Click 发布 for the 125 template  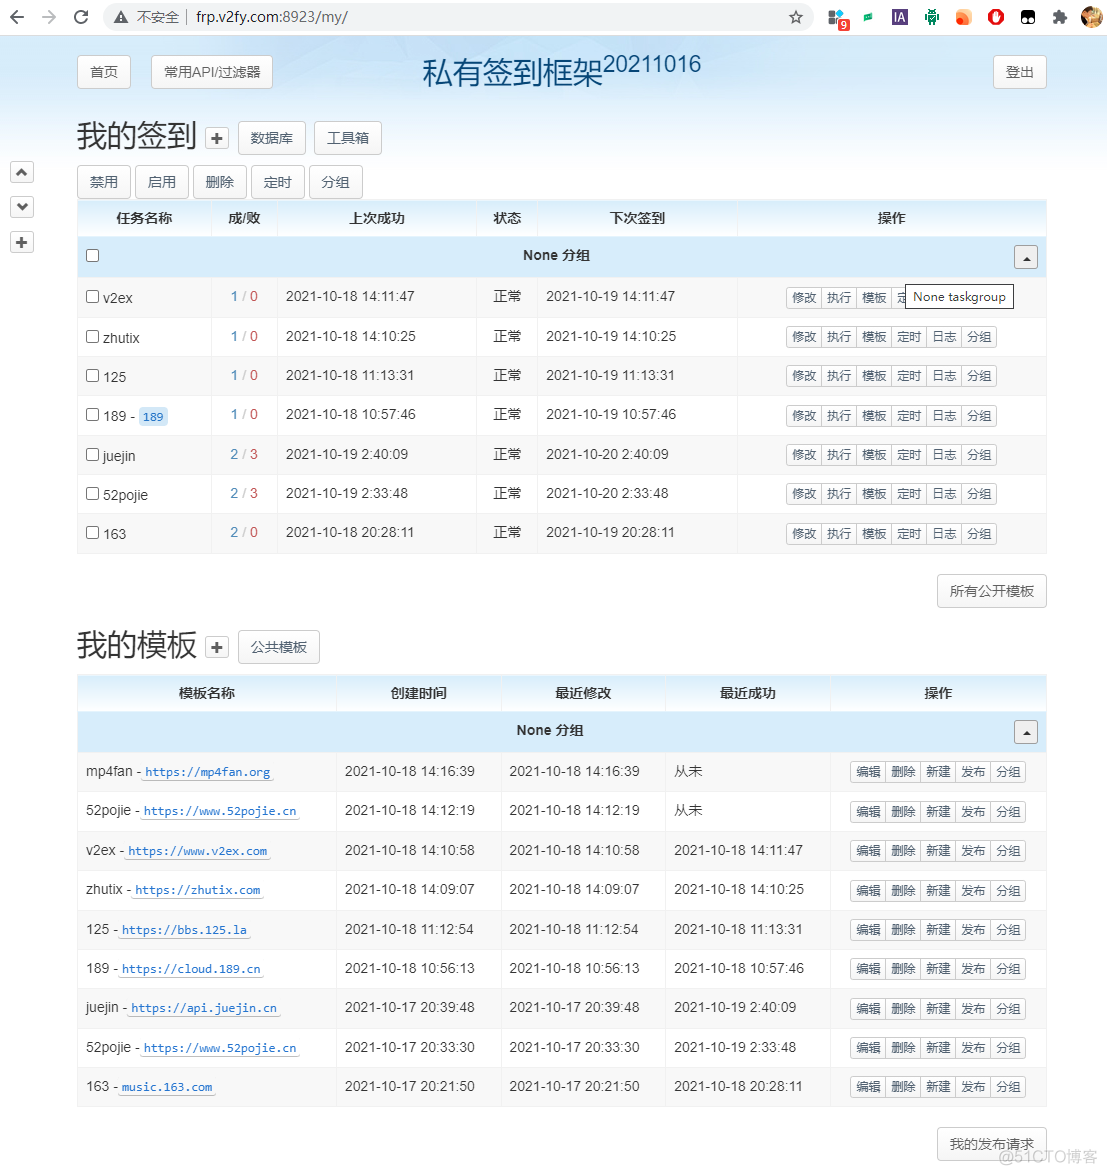click(x=973, y=930)
